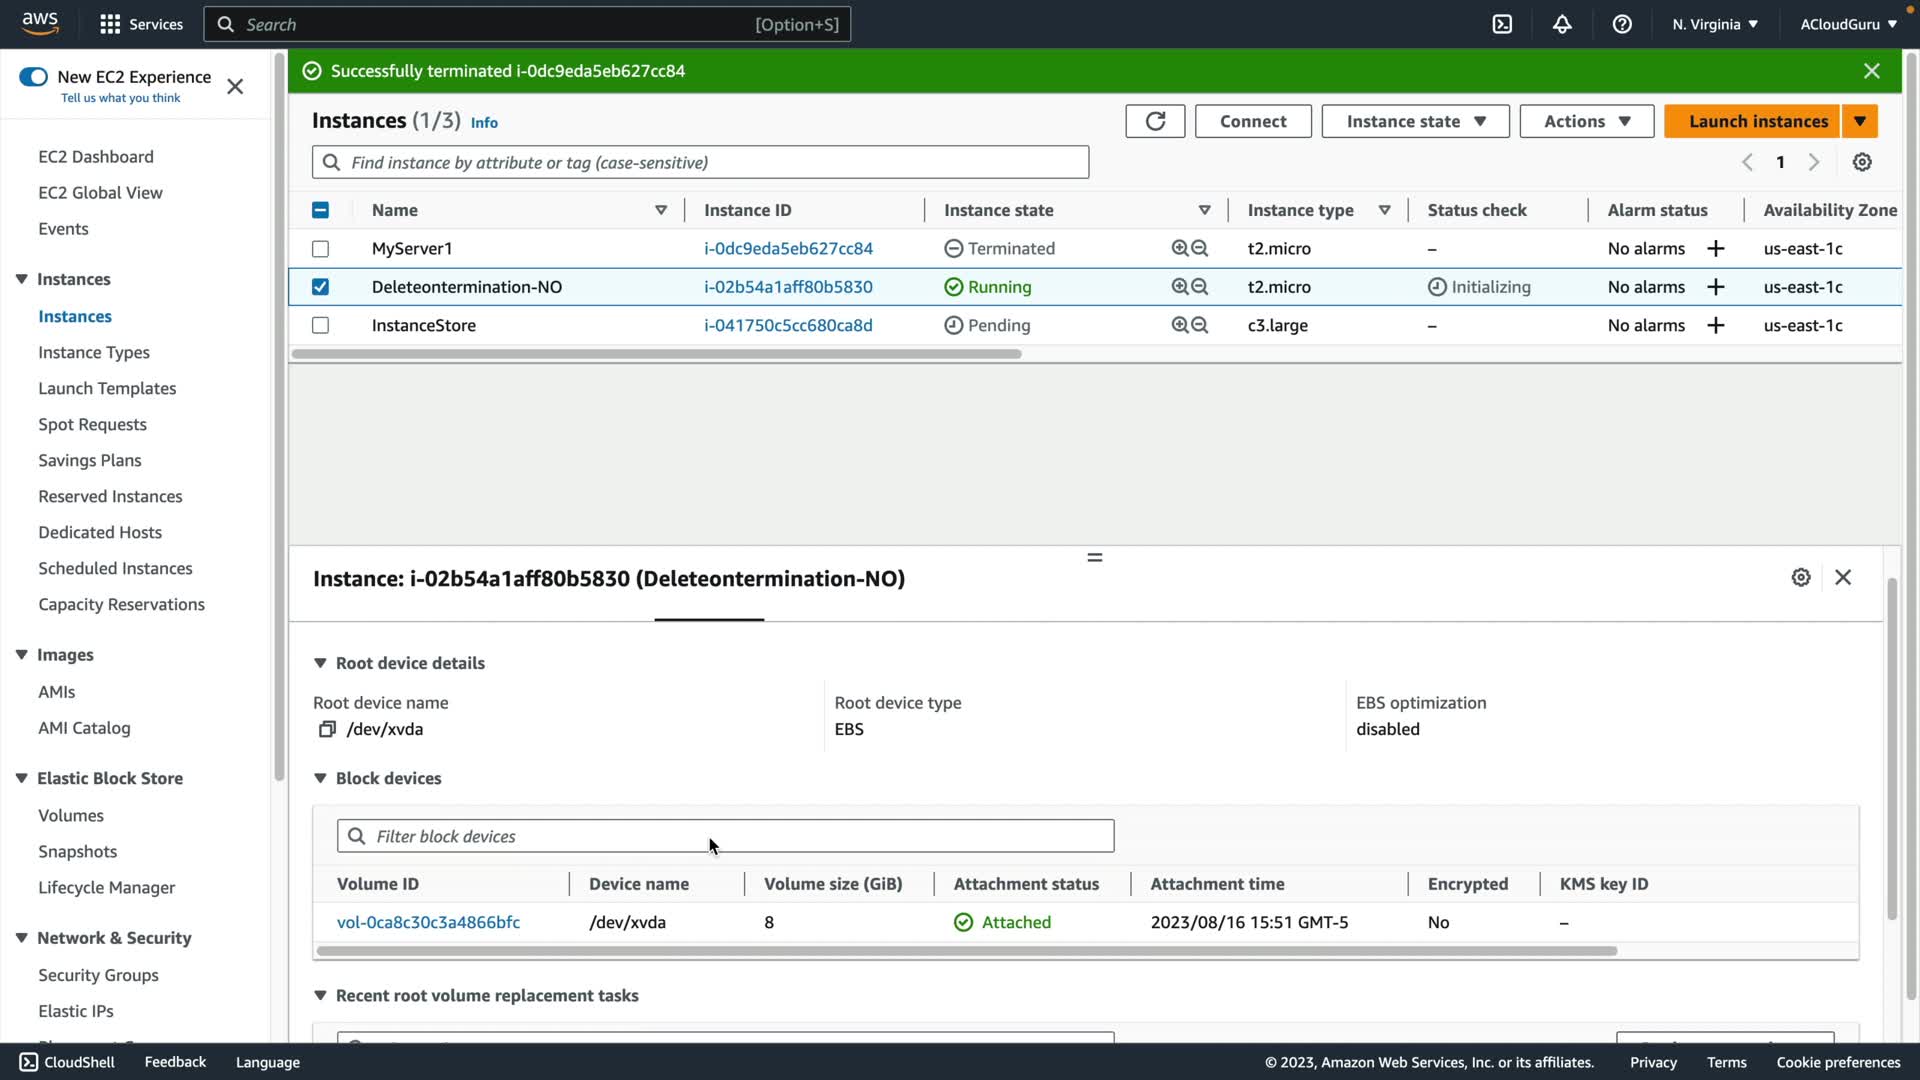Screen dimensions: 1920x1080
Task: Open Volumes in the sidebar
Action: [x=71, y=815]
